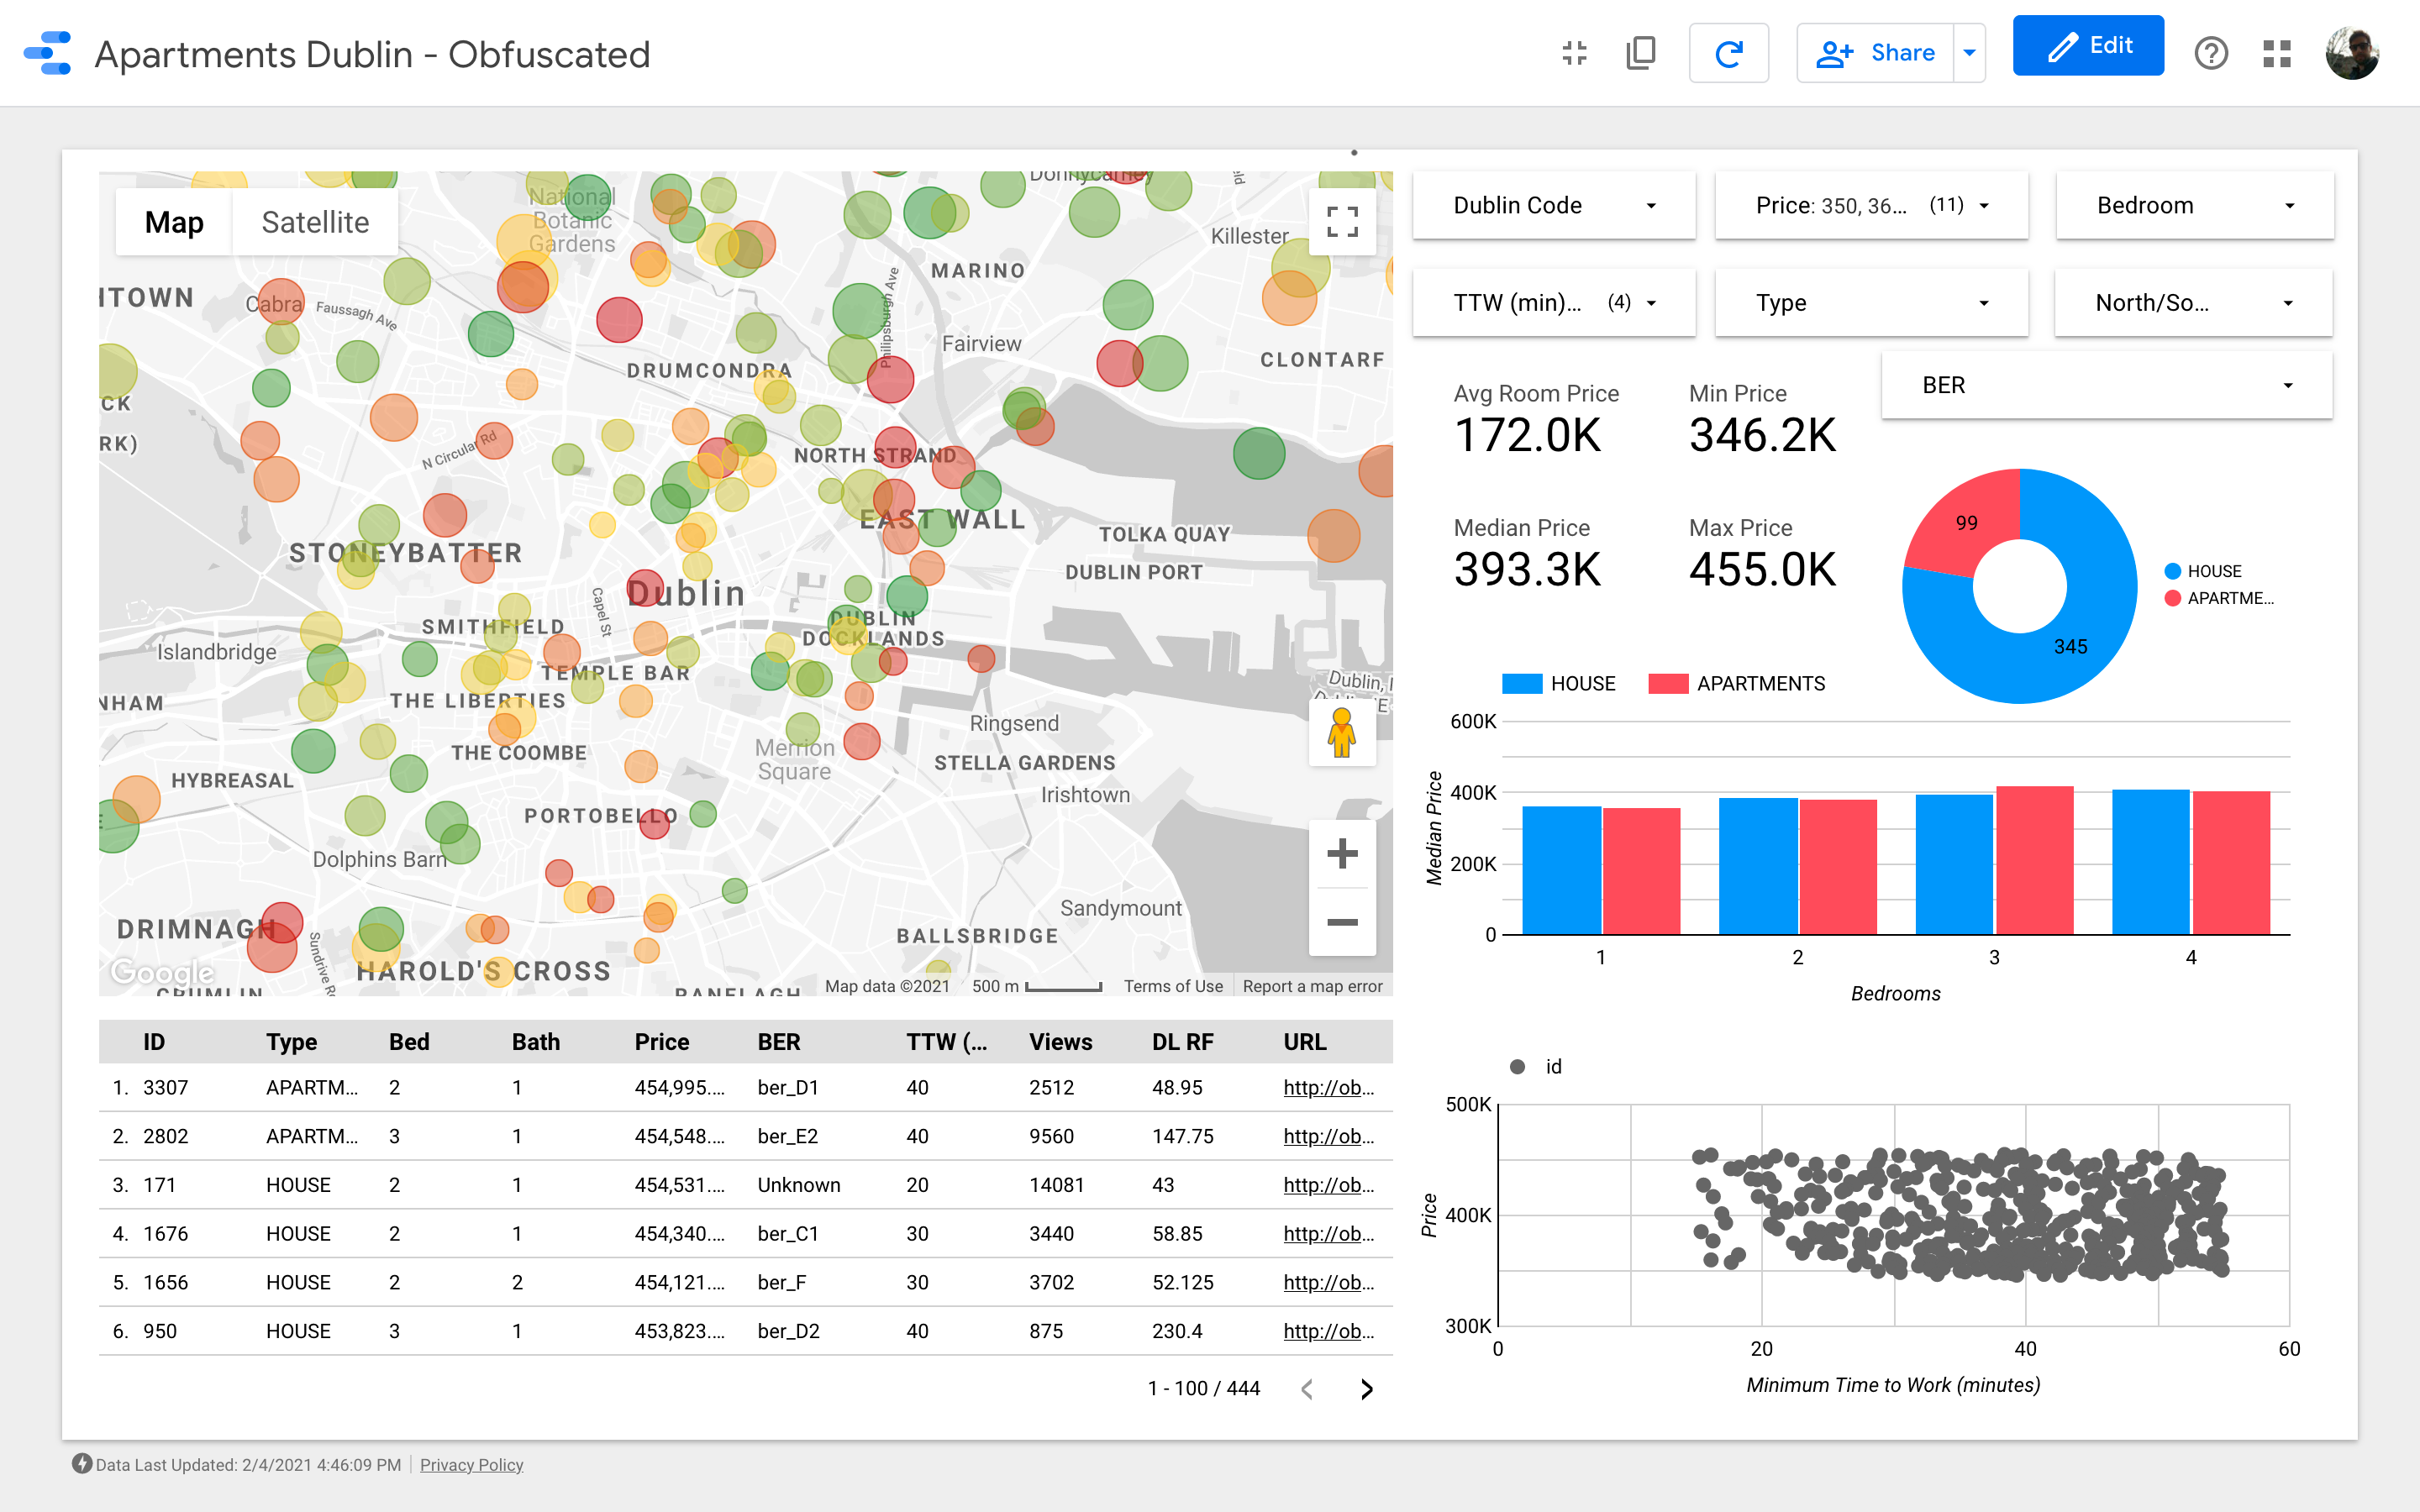The width and height of the screenshot is (2420, 1512).
Task: Open the user account avatar
Action: click(2351, 53)
